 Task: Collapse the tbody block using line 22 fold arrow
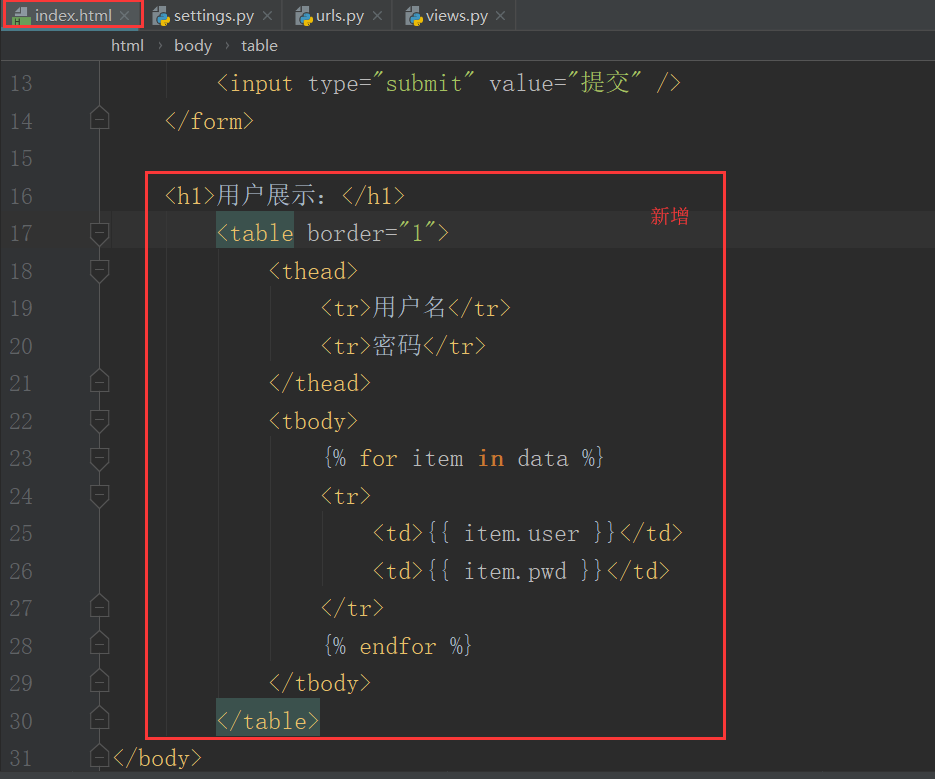coord(99,421)
